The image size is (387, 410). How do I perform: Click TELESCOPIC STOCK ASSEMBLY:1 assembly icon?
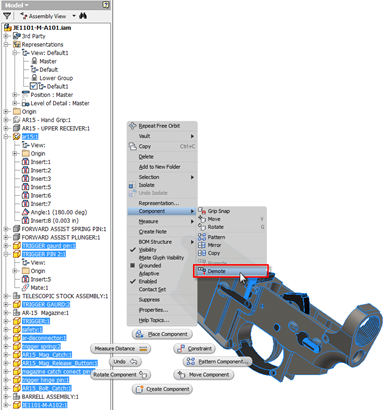pos(17,296)
